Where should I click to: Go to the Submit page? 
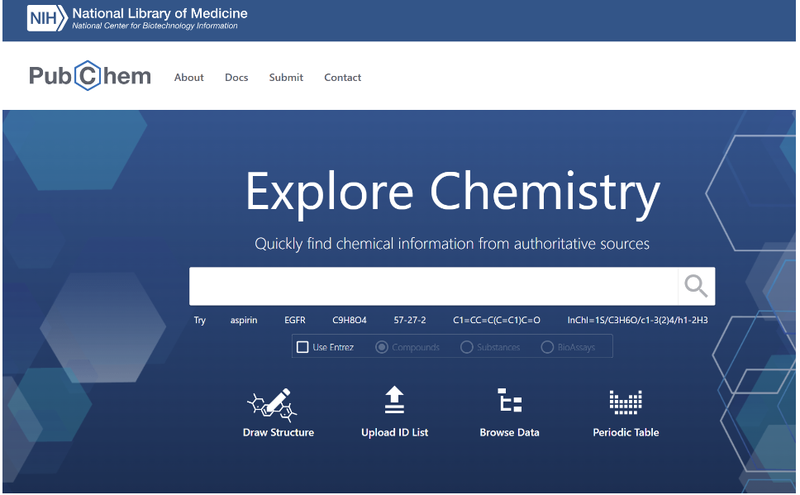click(286, 78)
